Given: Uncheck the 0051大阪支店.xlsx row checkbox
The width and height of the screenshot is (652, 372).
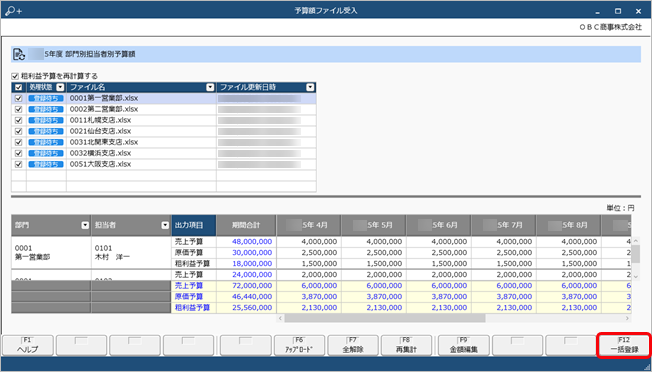Looking at the screenshot, I should (18, 164).
